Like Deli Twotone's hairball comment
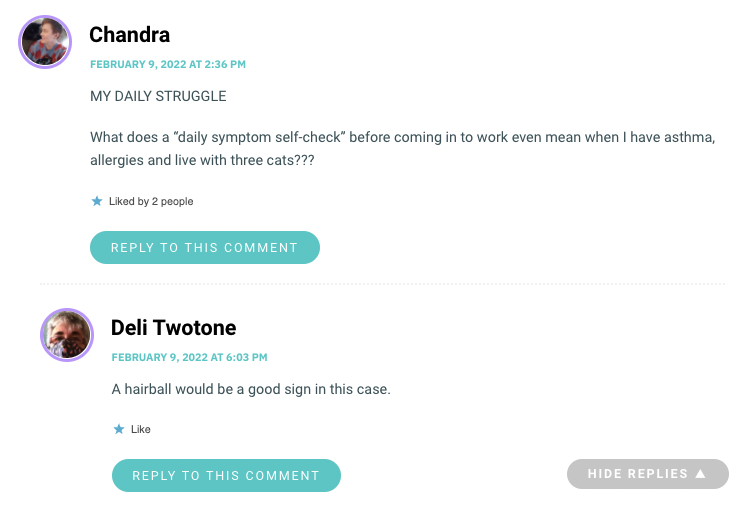The height and width of the screenshot is (506, 746). point(141,429)
